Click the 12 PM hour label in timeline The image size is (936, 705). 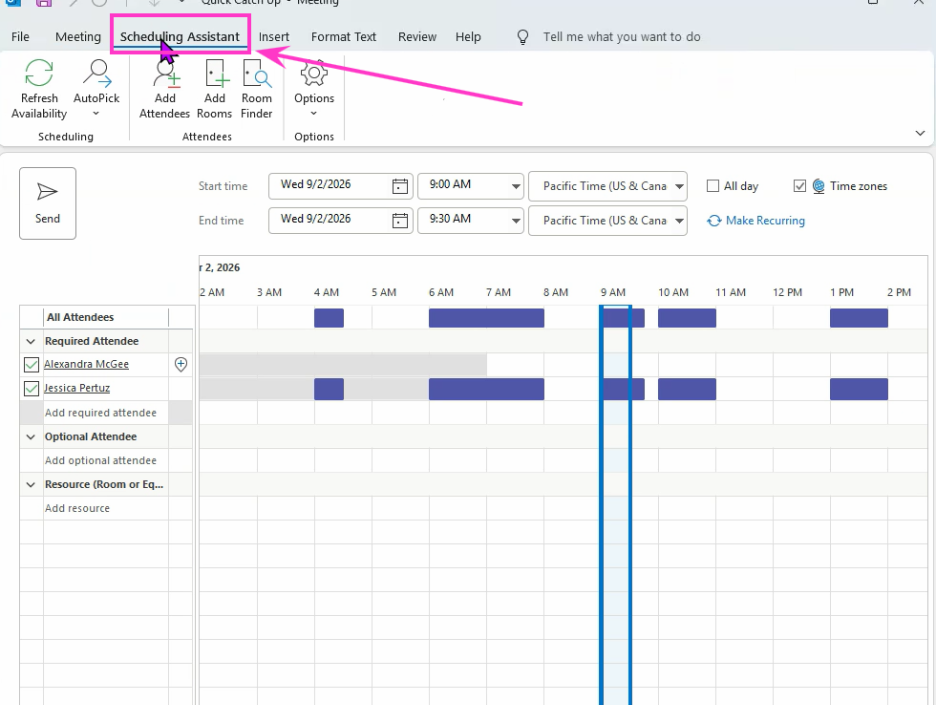click(x=787, y=293)
